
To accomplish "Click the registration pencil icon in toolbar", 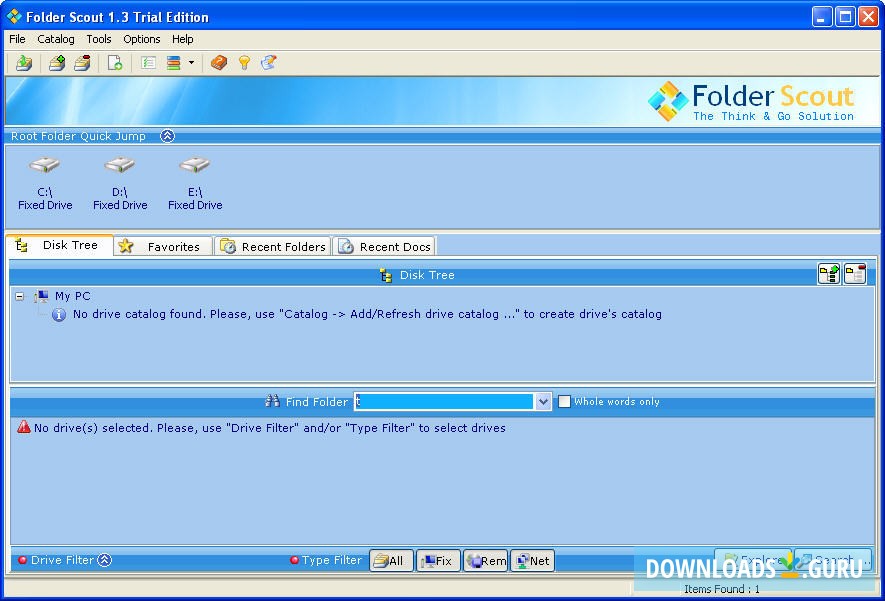I will point(269,63).
